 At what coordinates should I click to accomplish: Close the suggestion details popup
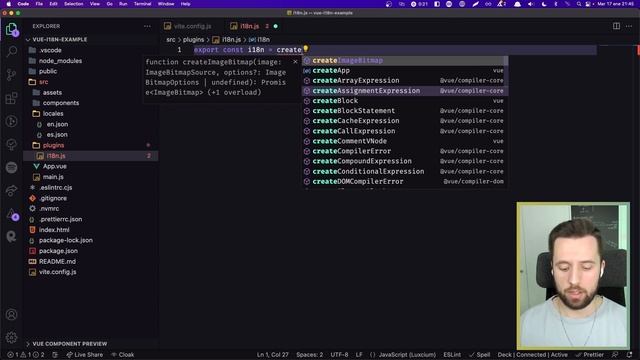[x=295, y=62]
